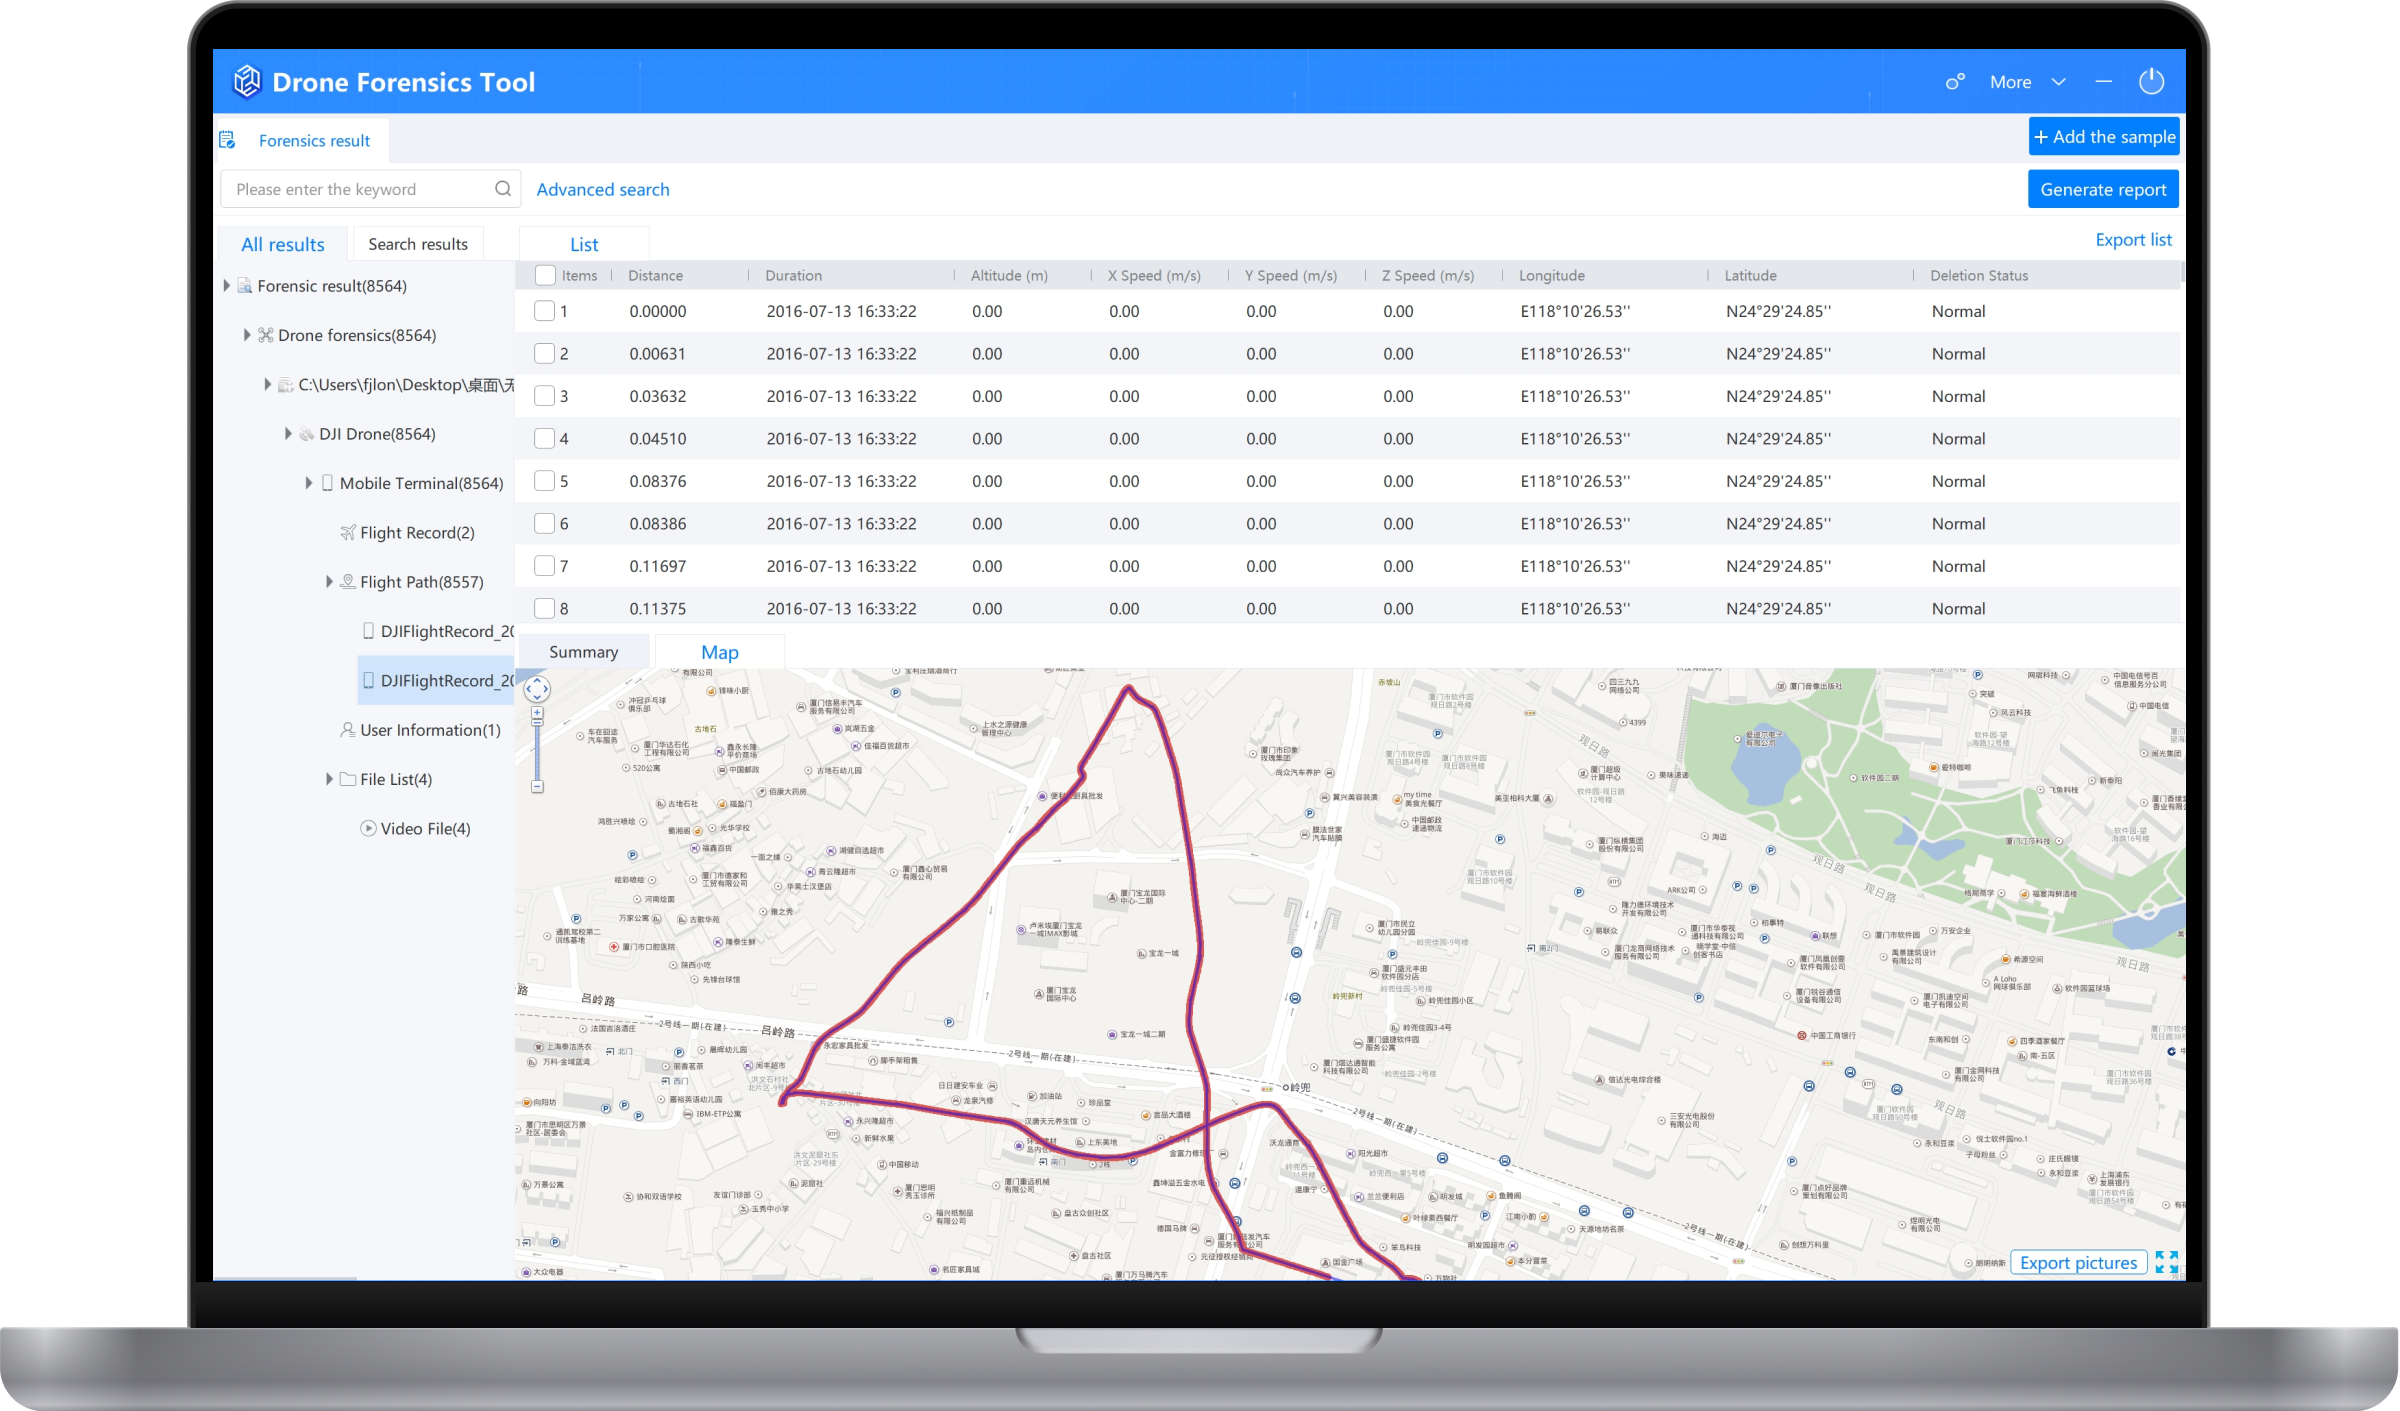Click the Drone Forensics Tool logo icon
Screen dimensions: 2400x1411
tap(247, 81)
